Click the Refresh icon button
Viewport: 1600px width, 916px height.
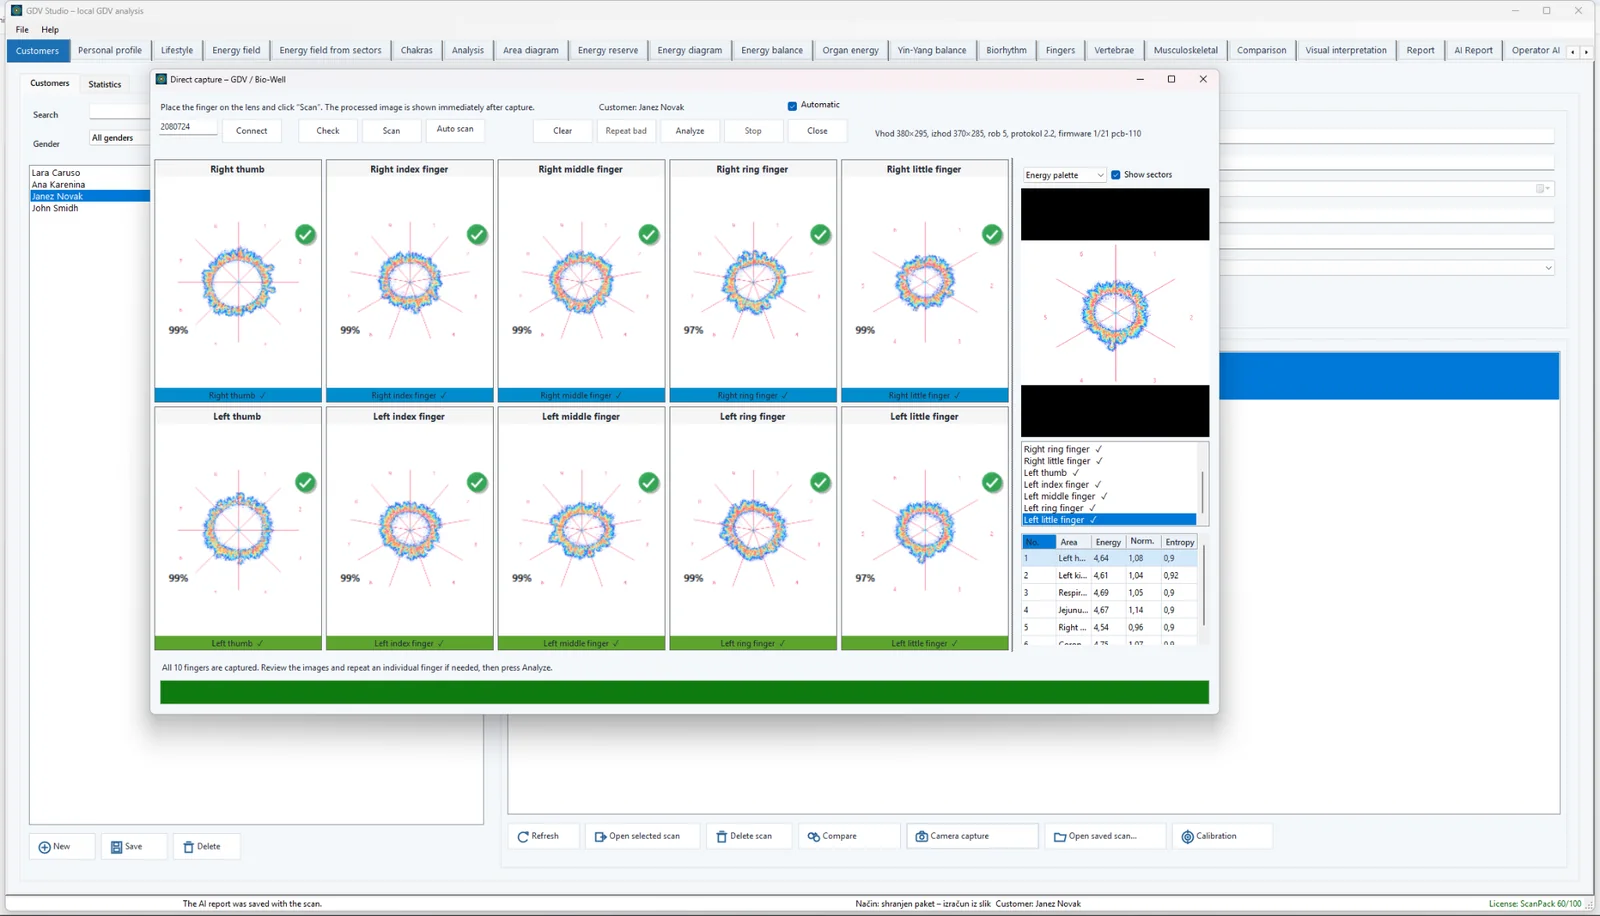(x=523, y=837)
